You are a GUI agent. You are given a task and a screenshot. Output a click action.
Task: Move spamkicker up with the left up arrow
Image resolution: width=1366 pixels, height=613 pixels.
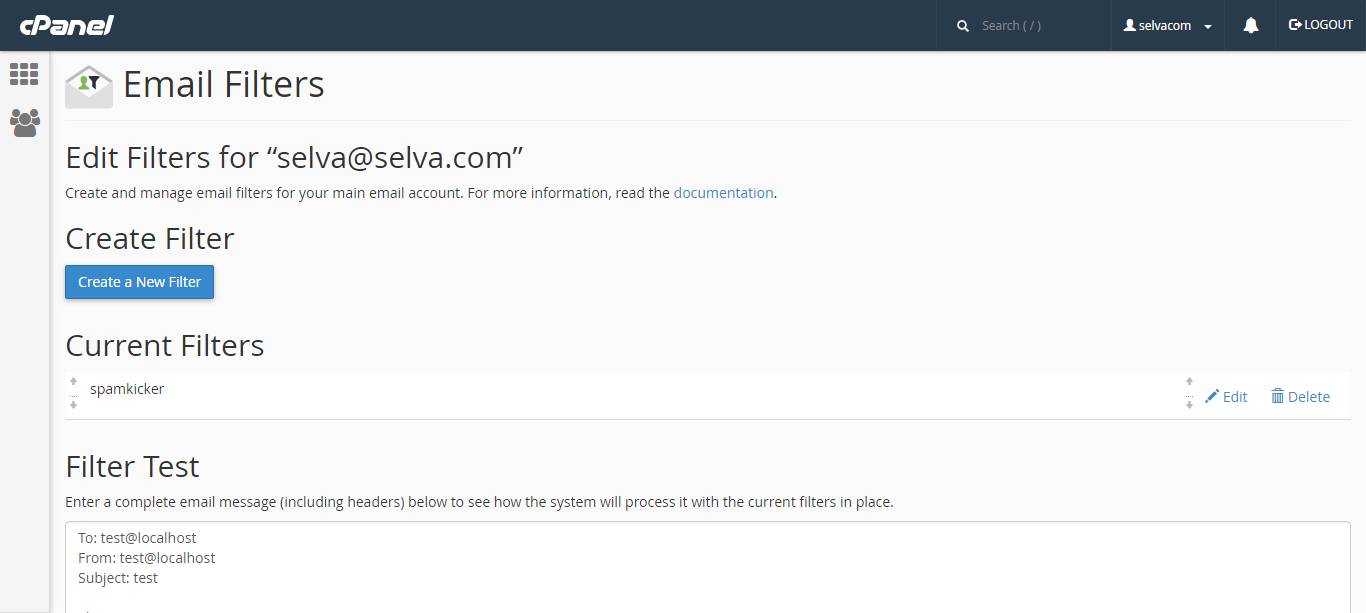73,381
